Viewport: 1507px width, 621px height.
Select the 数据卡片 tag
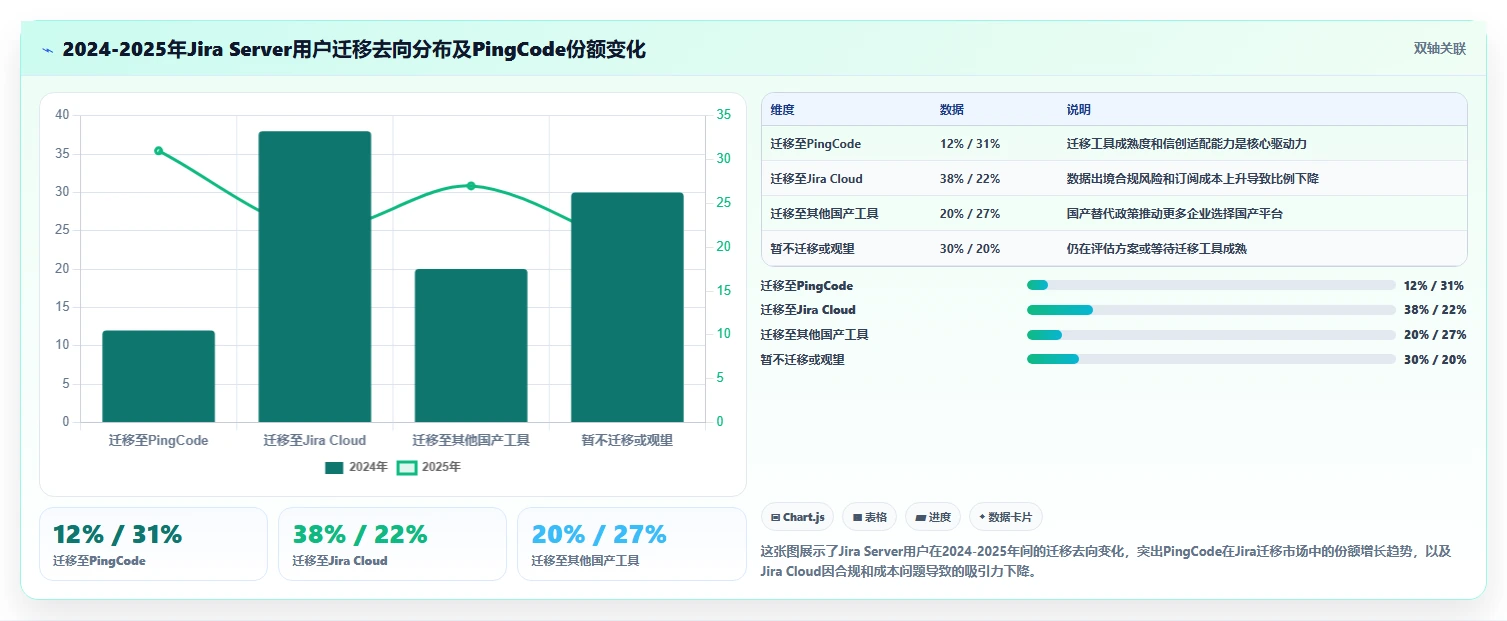pyautogui.click(x=1006, y=517)
